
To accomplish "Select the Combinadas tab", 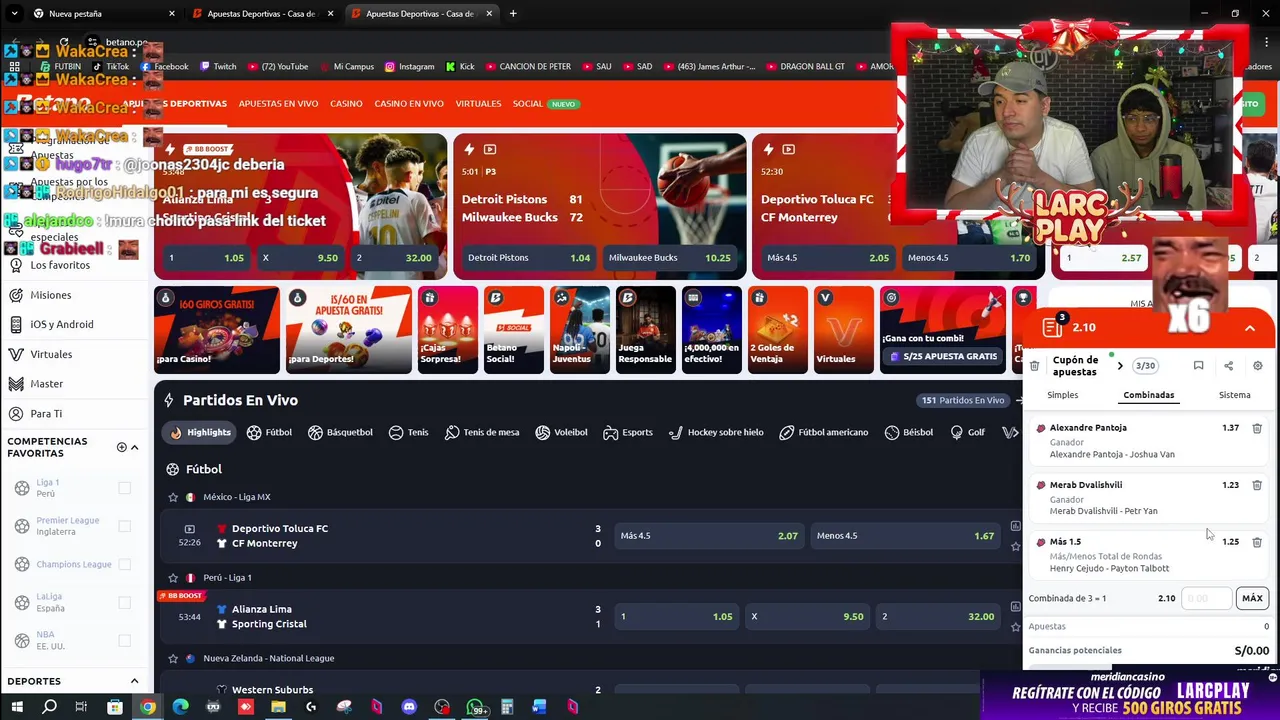I will [x=1148, y=395].
